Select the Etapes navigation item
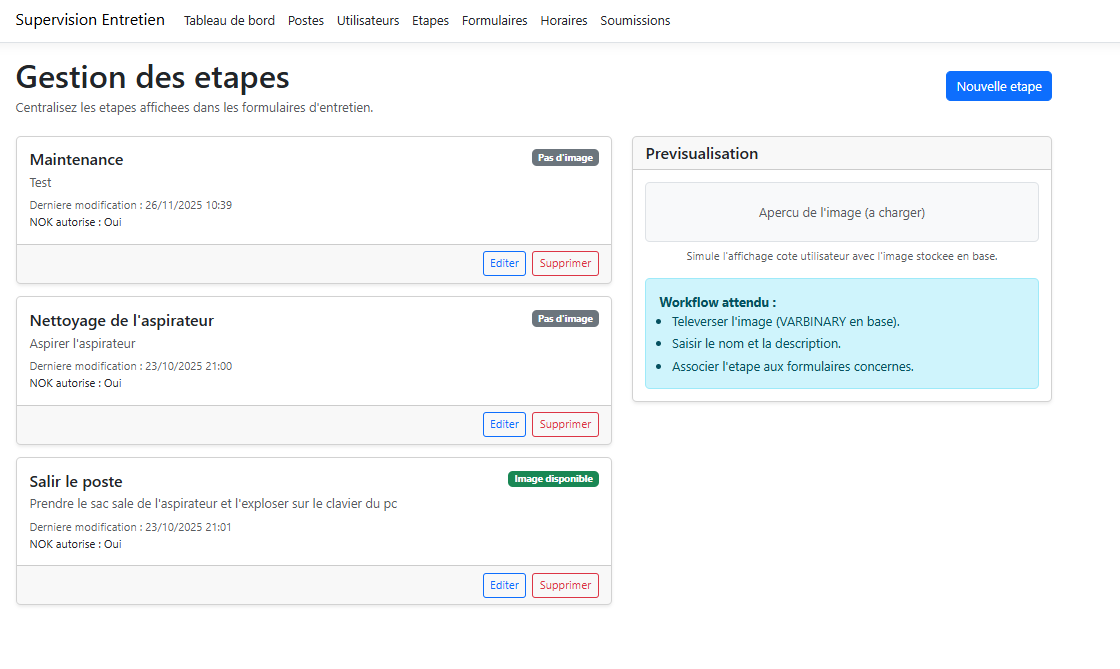The image size is (1120, 669). (430, 21)
